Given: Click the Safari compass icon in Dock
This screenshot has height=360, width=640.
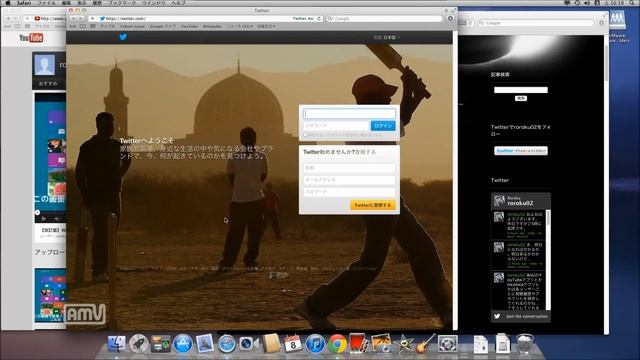Looking at the screenshot, I should [x=227, y=344].
